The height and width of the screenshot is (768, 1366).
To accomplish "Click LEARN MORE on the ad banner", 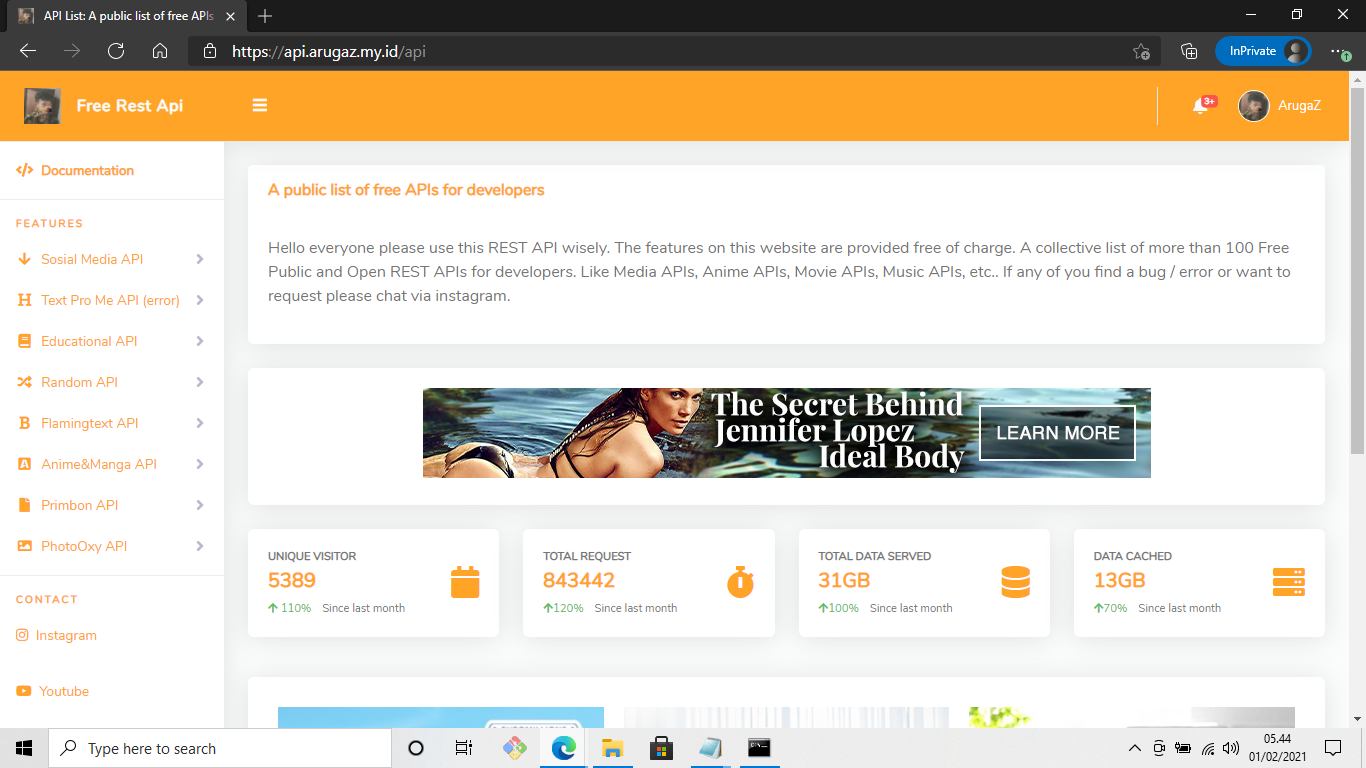I will click(1057, 433).
